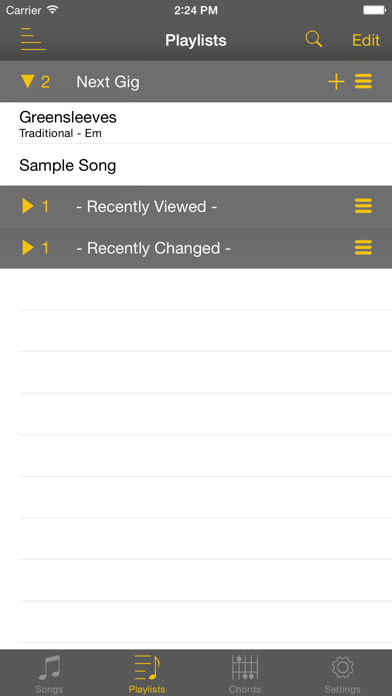Tap Recently Changed reorder handle icon
This screenshot has width=392, height=696.
(x=363, y=248)
